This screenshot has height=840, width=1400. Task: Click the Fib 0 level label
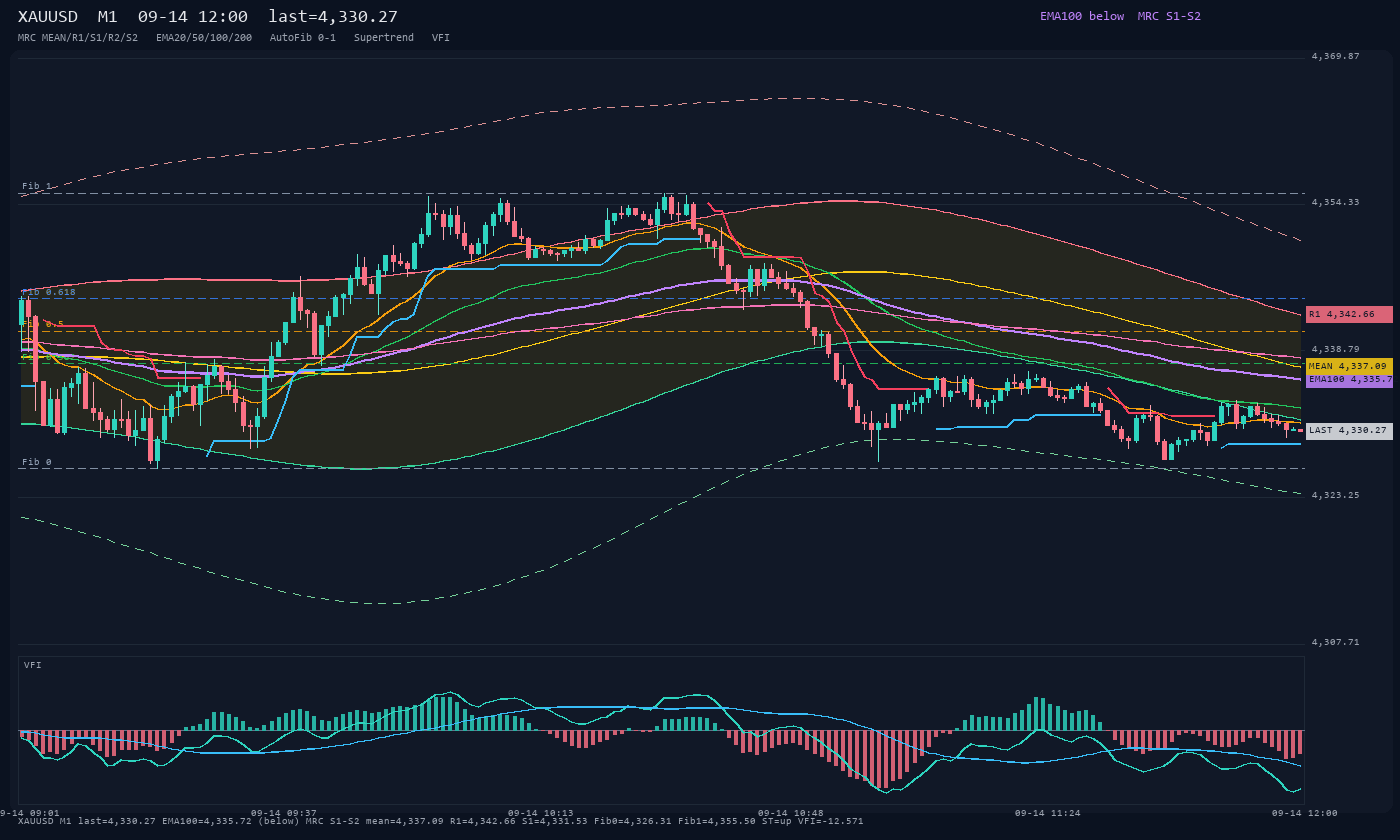coord(37,462)
